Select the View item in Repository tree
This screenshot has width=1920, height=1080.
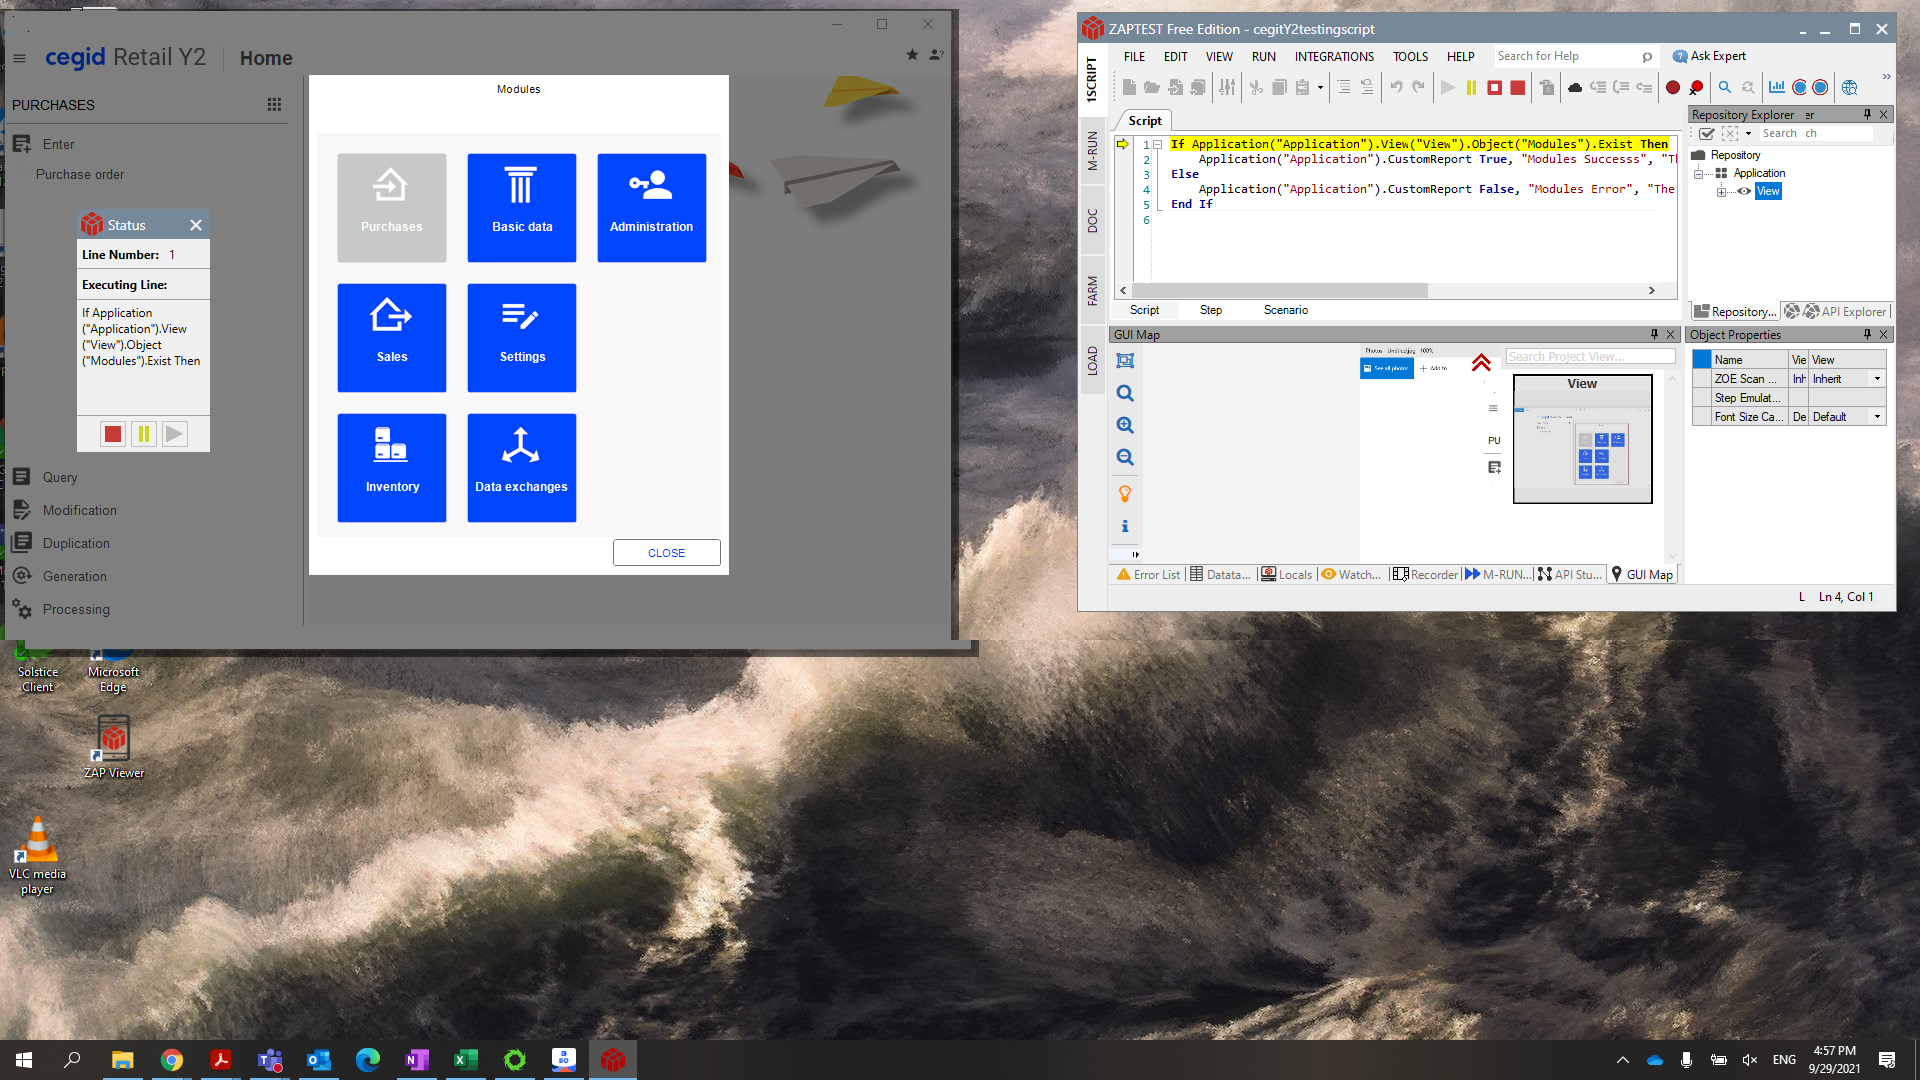[1768, 192]
